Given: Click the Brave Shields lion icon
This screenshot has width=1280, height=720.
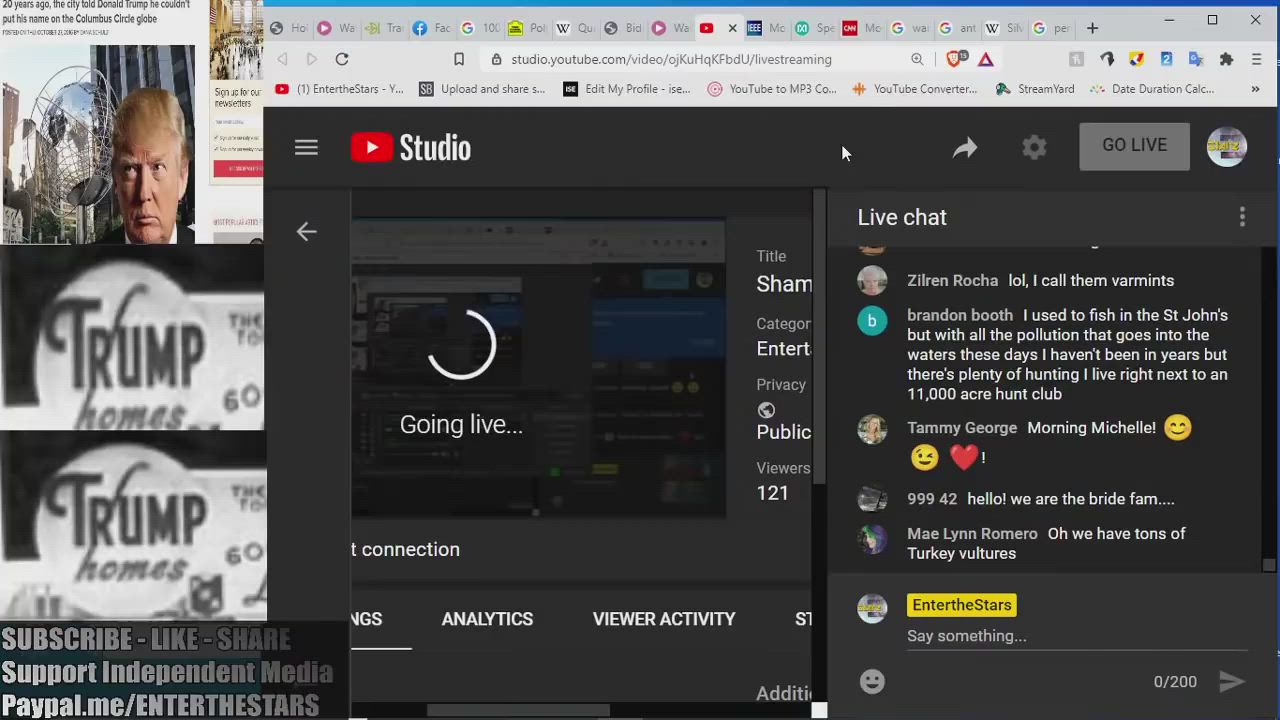Looking at the screenshot, I should pyautogui.click(x=954, y=59).
